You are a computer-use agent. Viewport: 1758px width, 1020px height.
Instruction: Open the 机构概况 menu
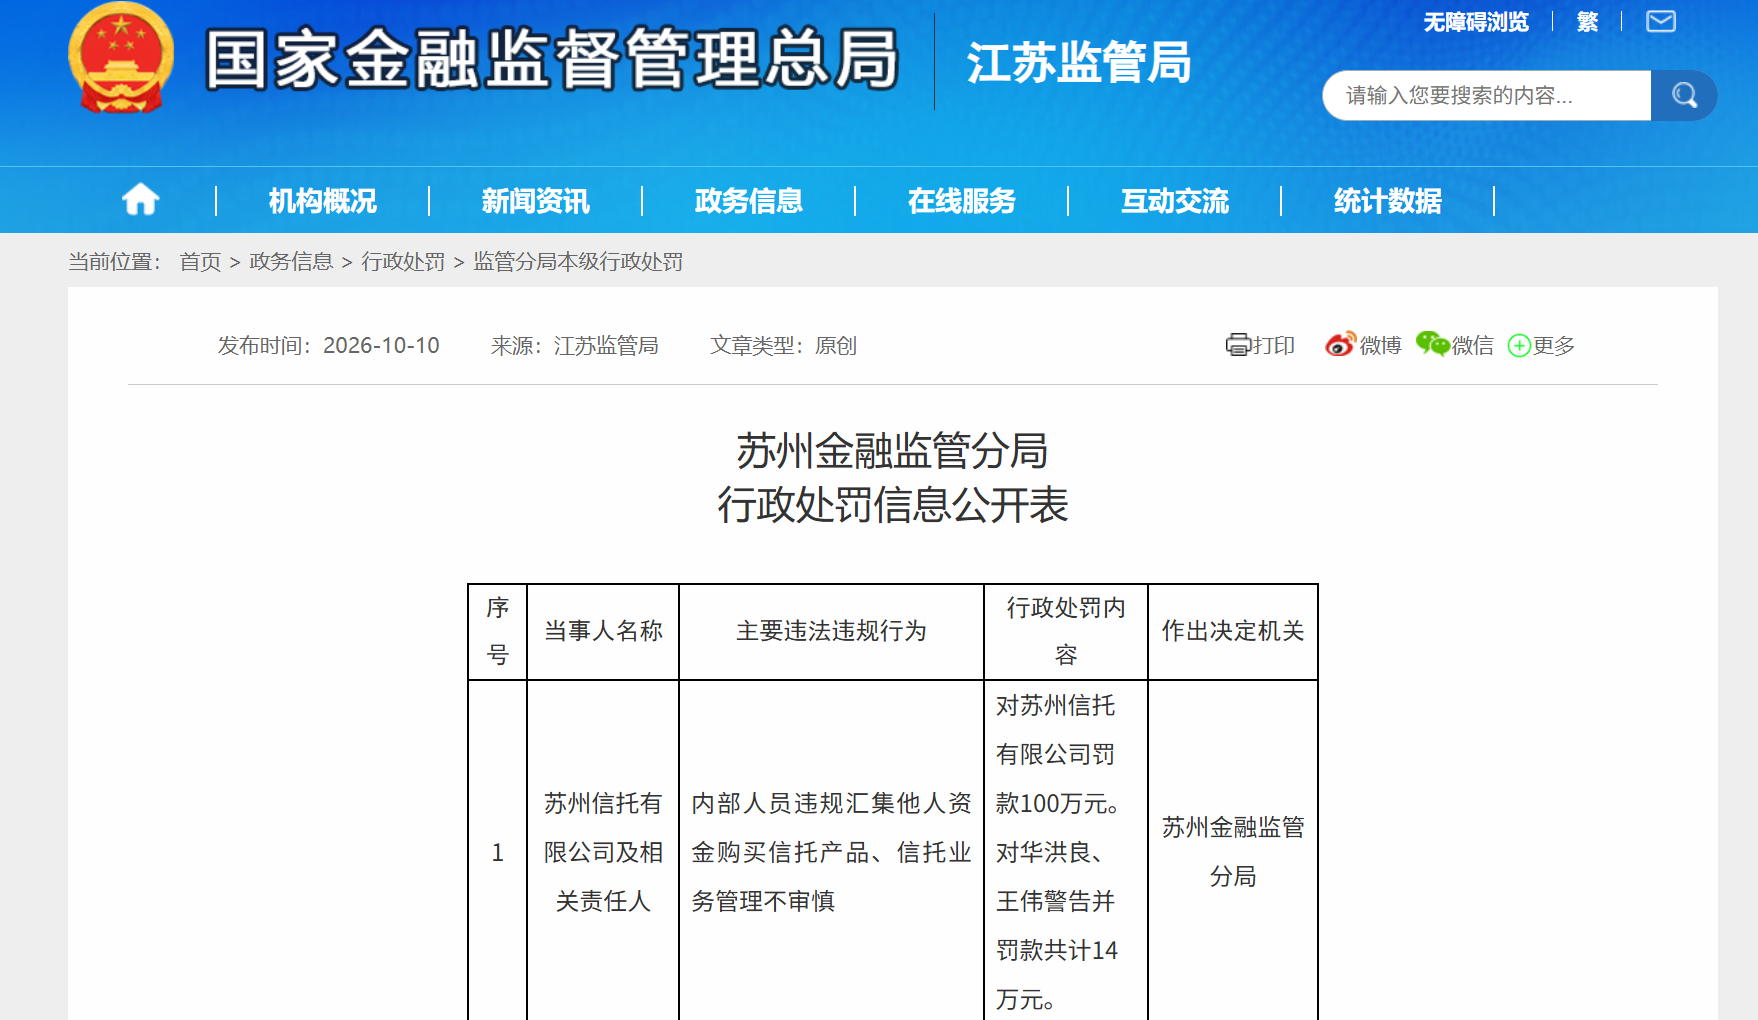[322, 201]
